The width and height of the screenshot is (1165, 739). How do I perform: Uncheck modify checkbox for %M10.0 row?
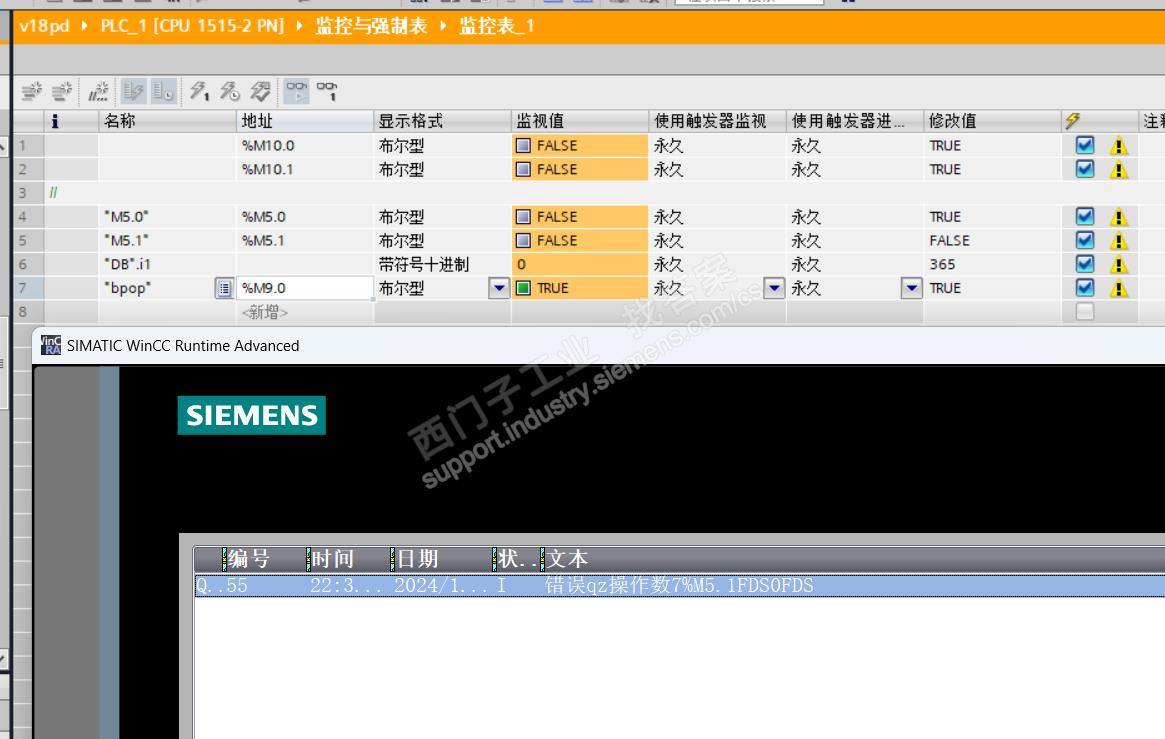click(1085, 146)
